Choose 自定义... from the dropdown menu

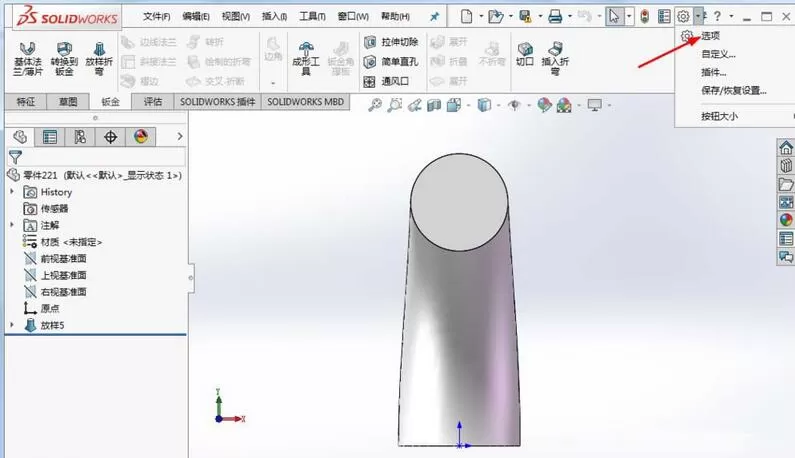point(718,54)
